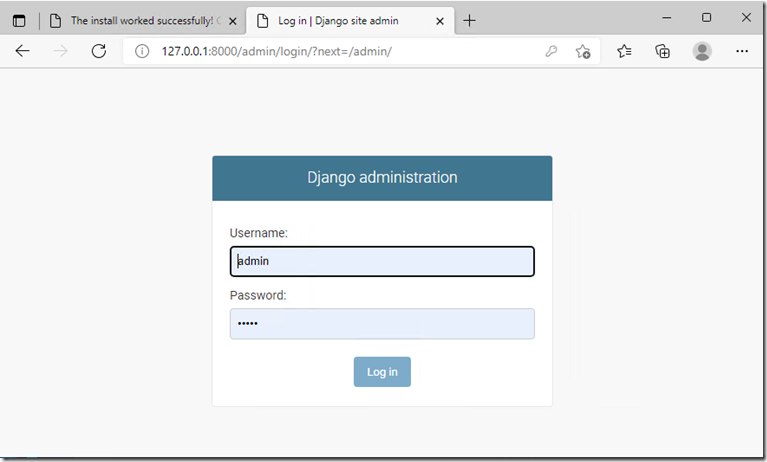Close the 'Log in | Django site admin' tab
The width and height of the screenshot is (767, 462).
(x=440, y=21)
